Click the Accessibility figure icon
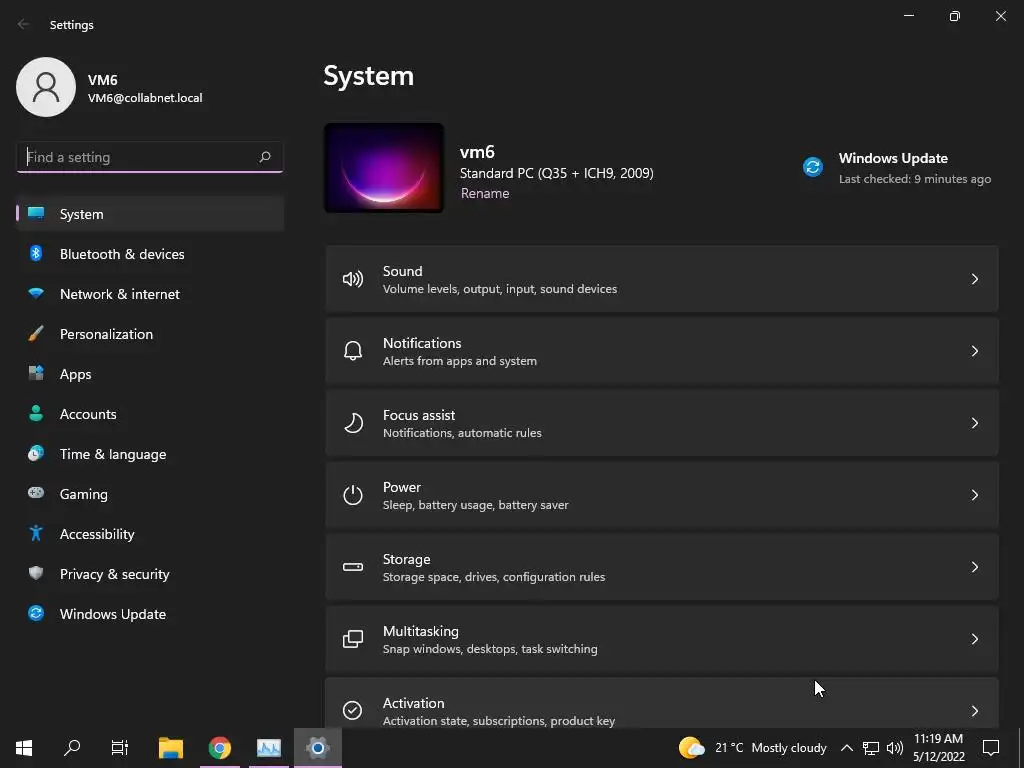 (36, 533)
